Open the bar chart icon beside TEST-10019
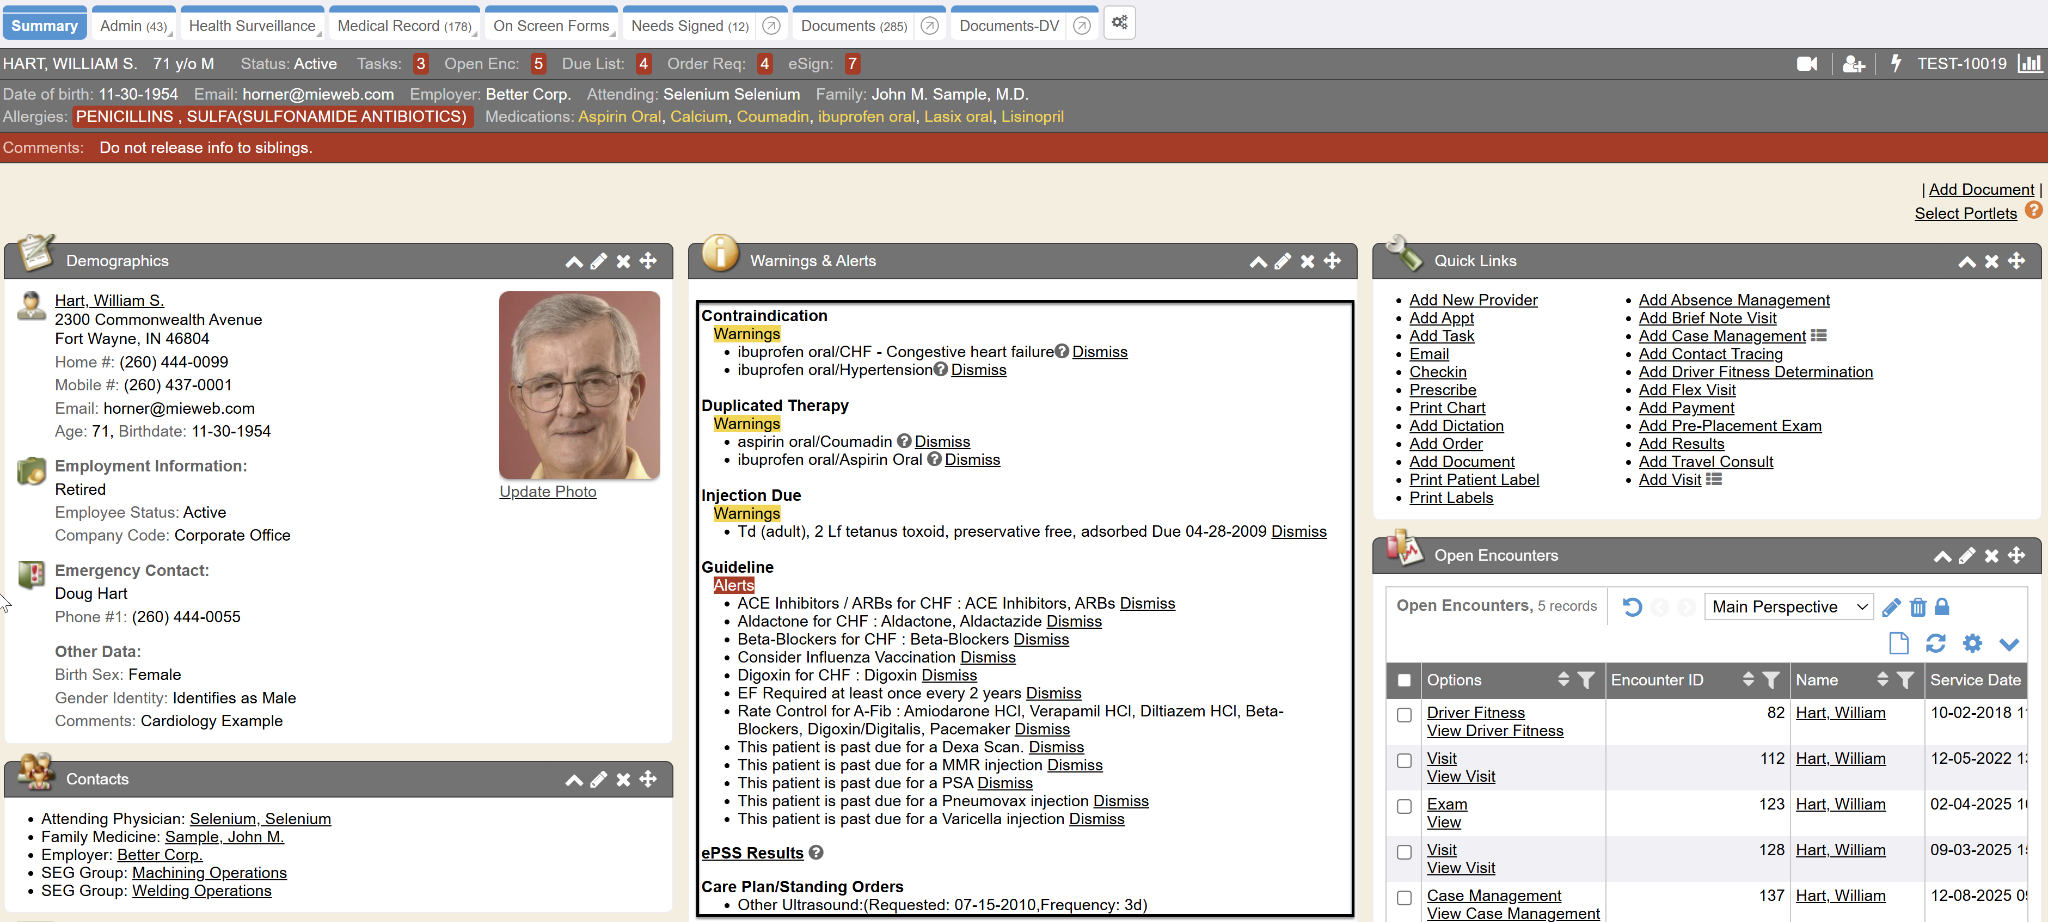Viewport: 2048px width, 922px height. point(2029,64)
